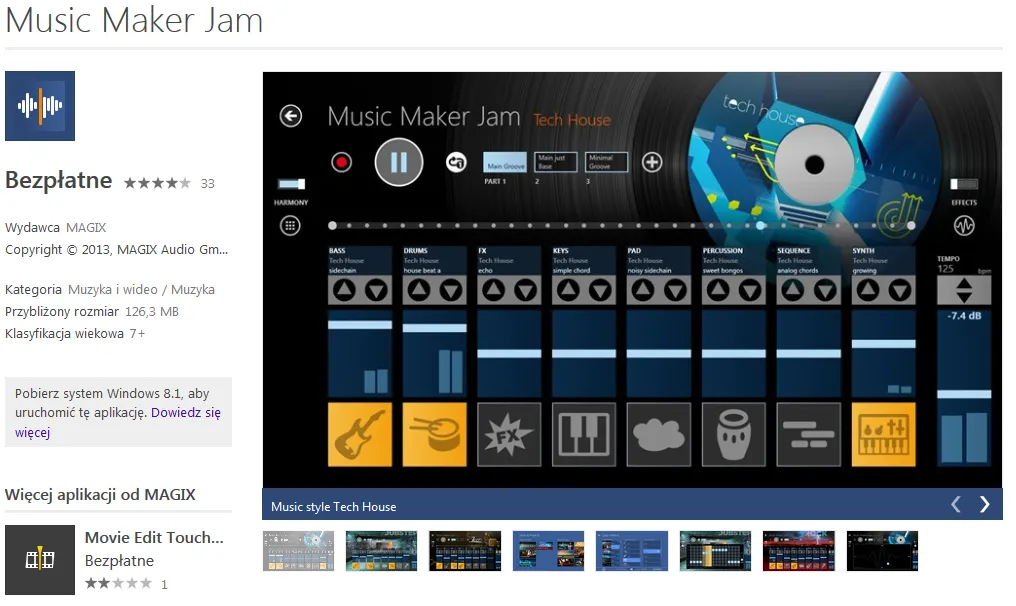Open the effects waveform icon
The height and width of the screenshot is (606, 1016).
point(964,226)
